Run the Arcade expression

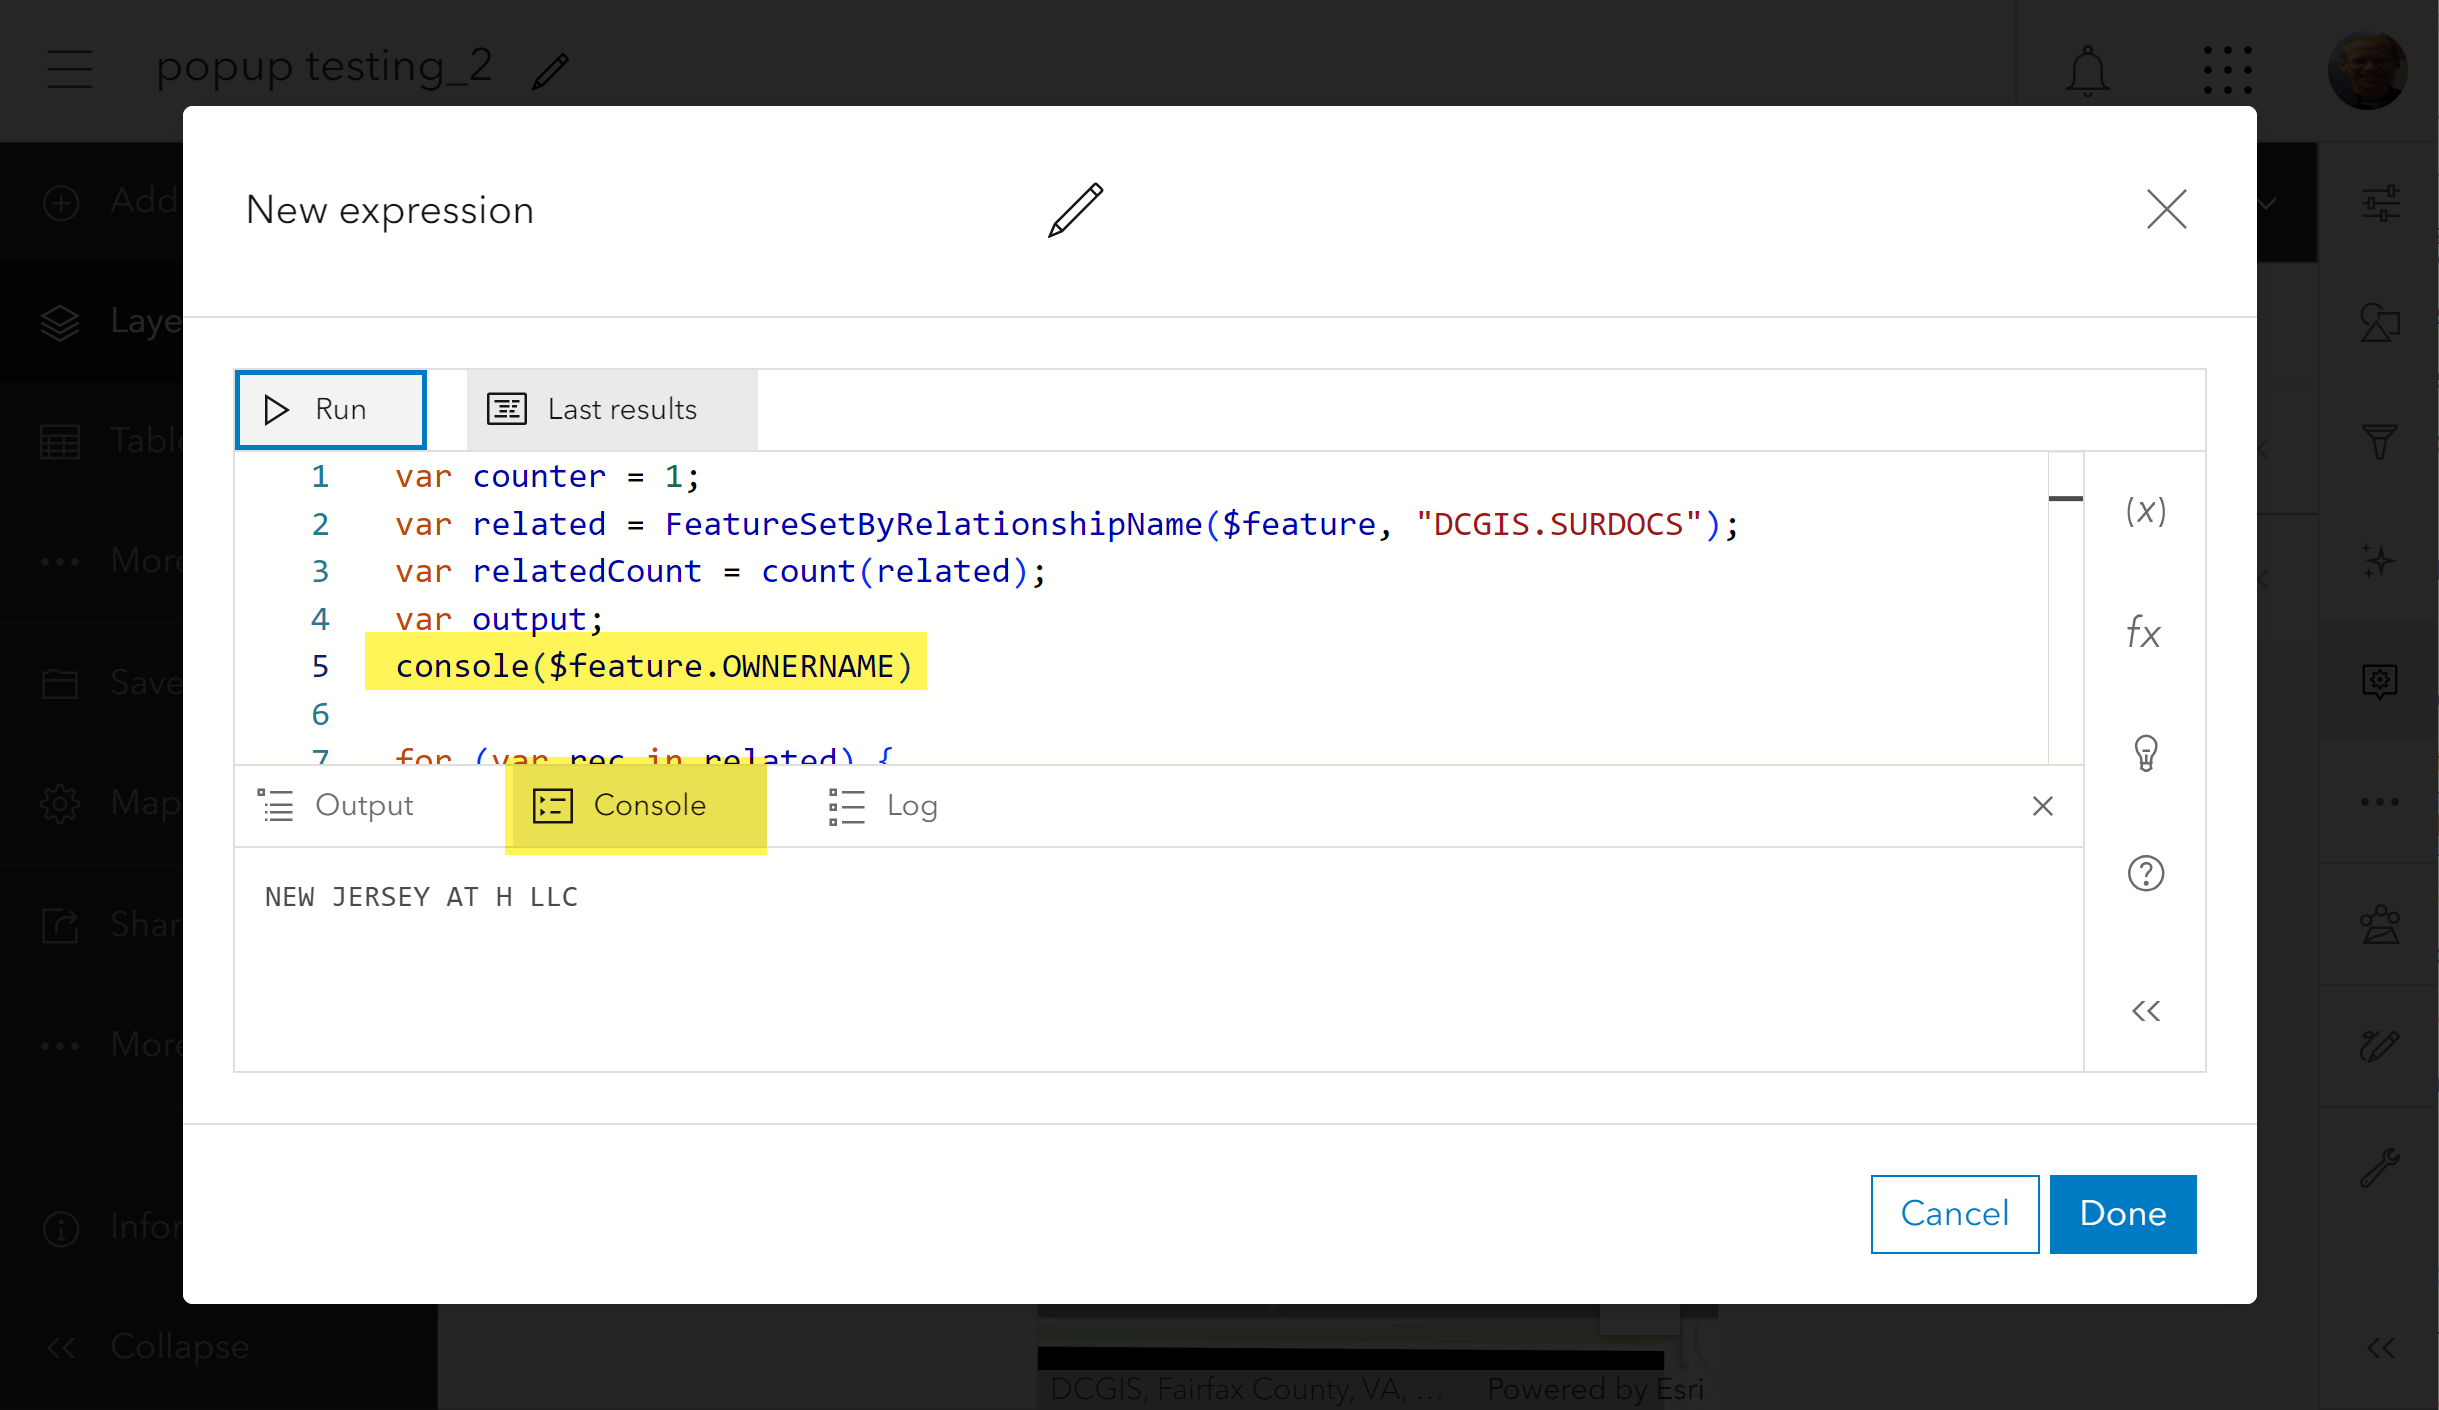331,410
